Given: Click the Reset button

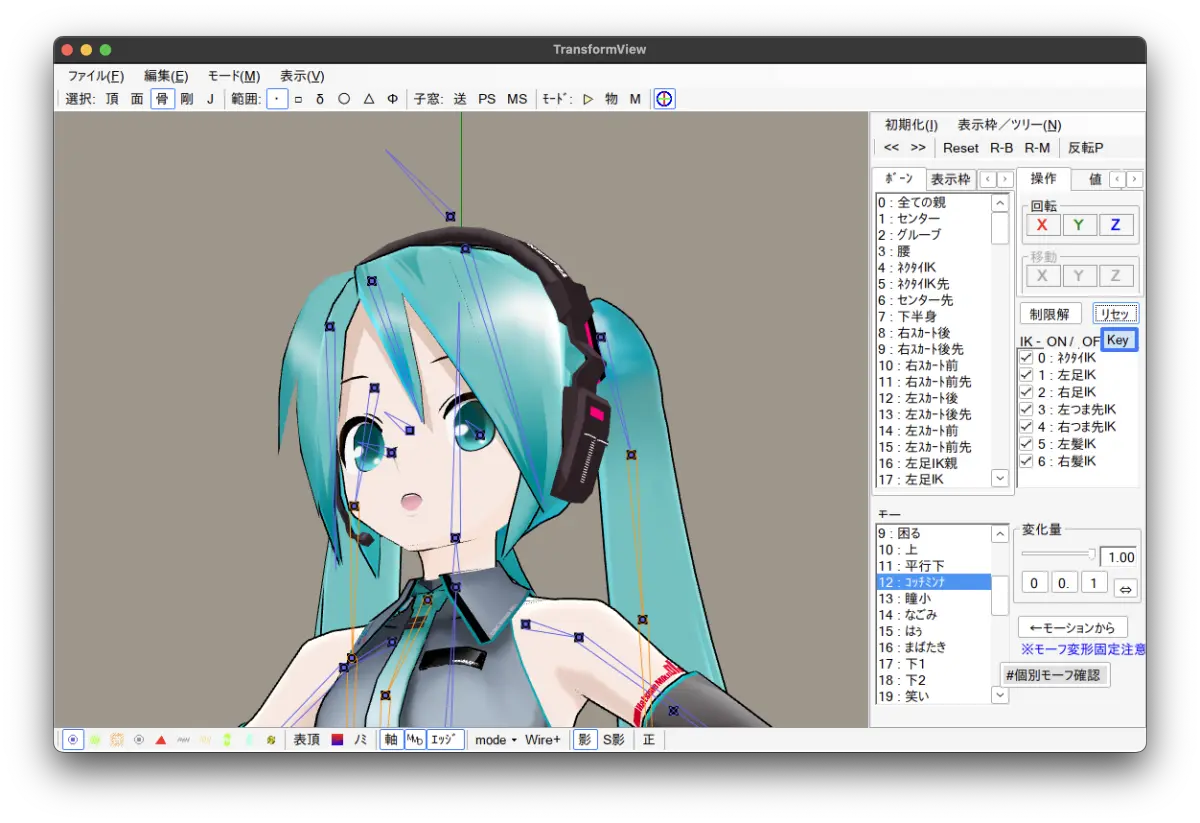Looking at the screenshot, I should click(x=961, y=148).
